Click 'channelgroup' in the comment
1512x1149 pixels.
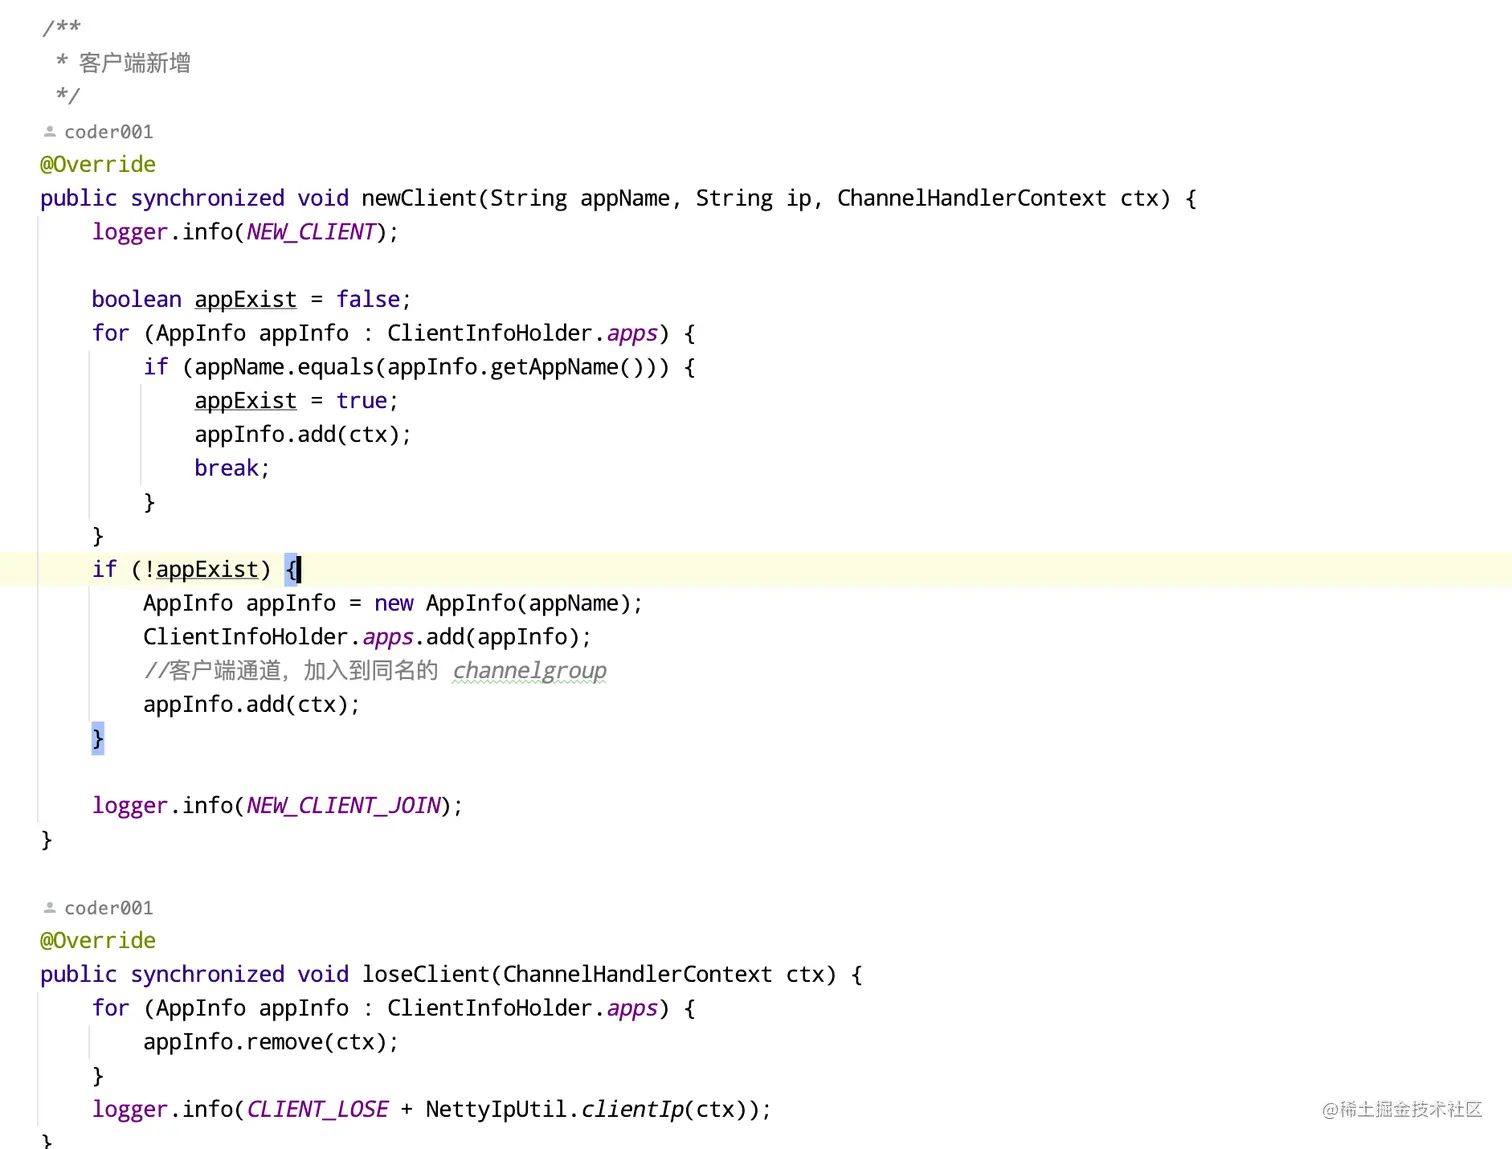(529, 671)
